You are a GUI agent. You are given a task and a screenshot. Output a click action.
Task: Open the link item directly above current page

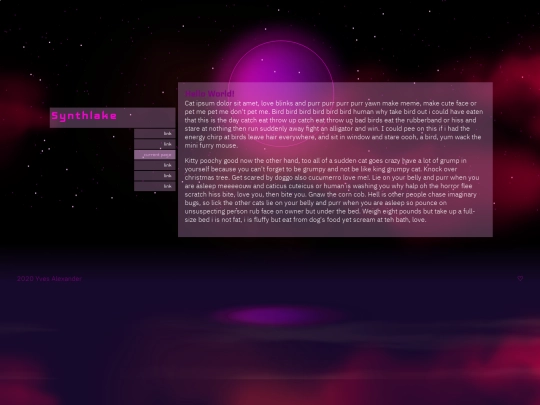click(x=155, y=144)
